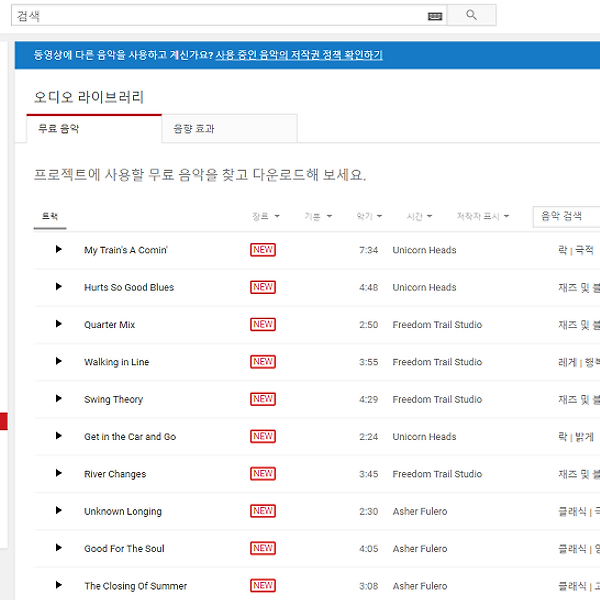Expand the 장르 (genre) filter dropdown
Screen dimensions: 600x600
(x=265, y=216)
